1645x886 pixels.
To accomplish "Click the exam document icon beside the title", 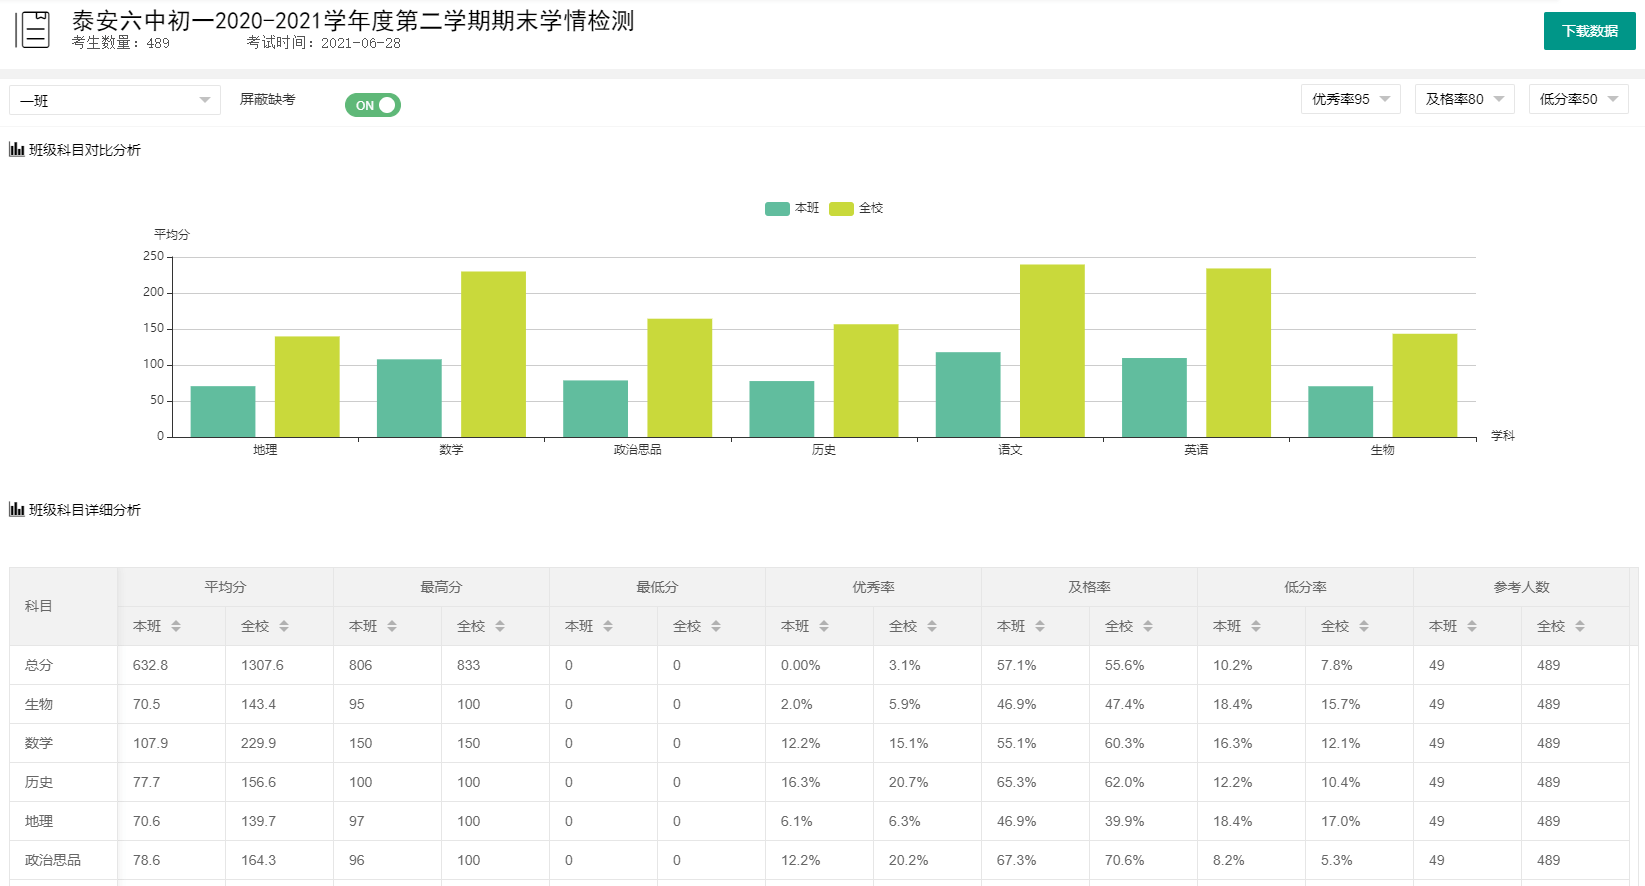I will click(x=33, y=30).
